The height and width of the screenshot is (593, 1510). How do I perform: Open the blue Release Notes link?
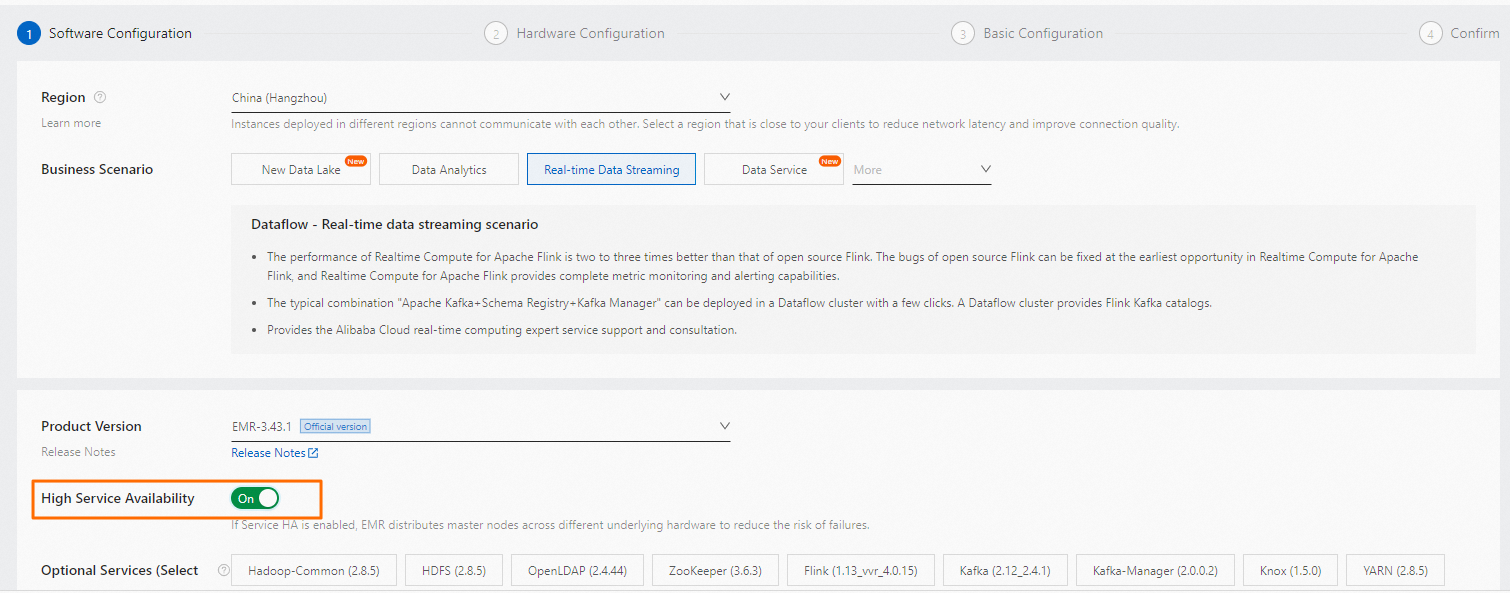click(268, 453)
